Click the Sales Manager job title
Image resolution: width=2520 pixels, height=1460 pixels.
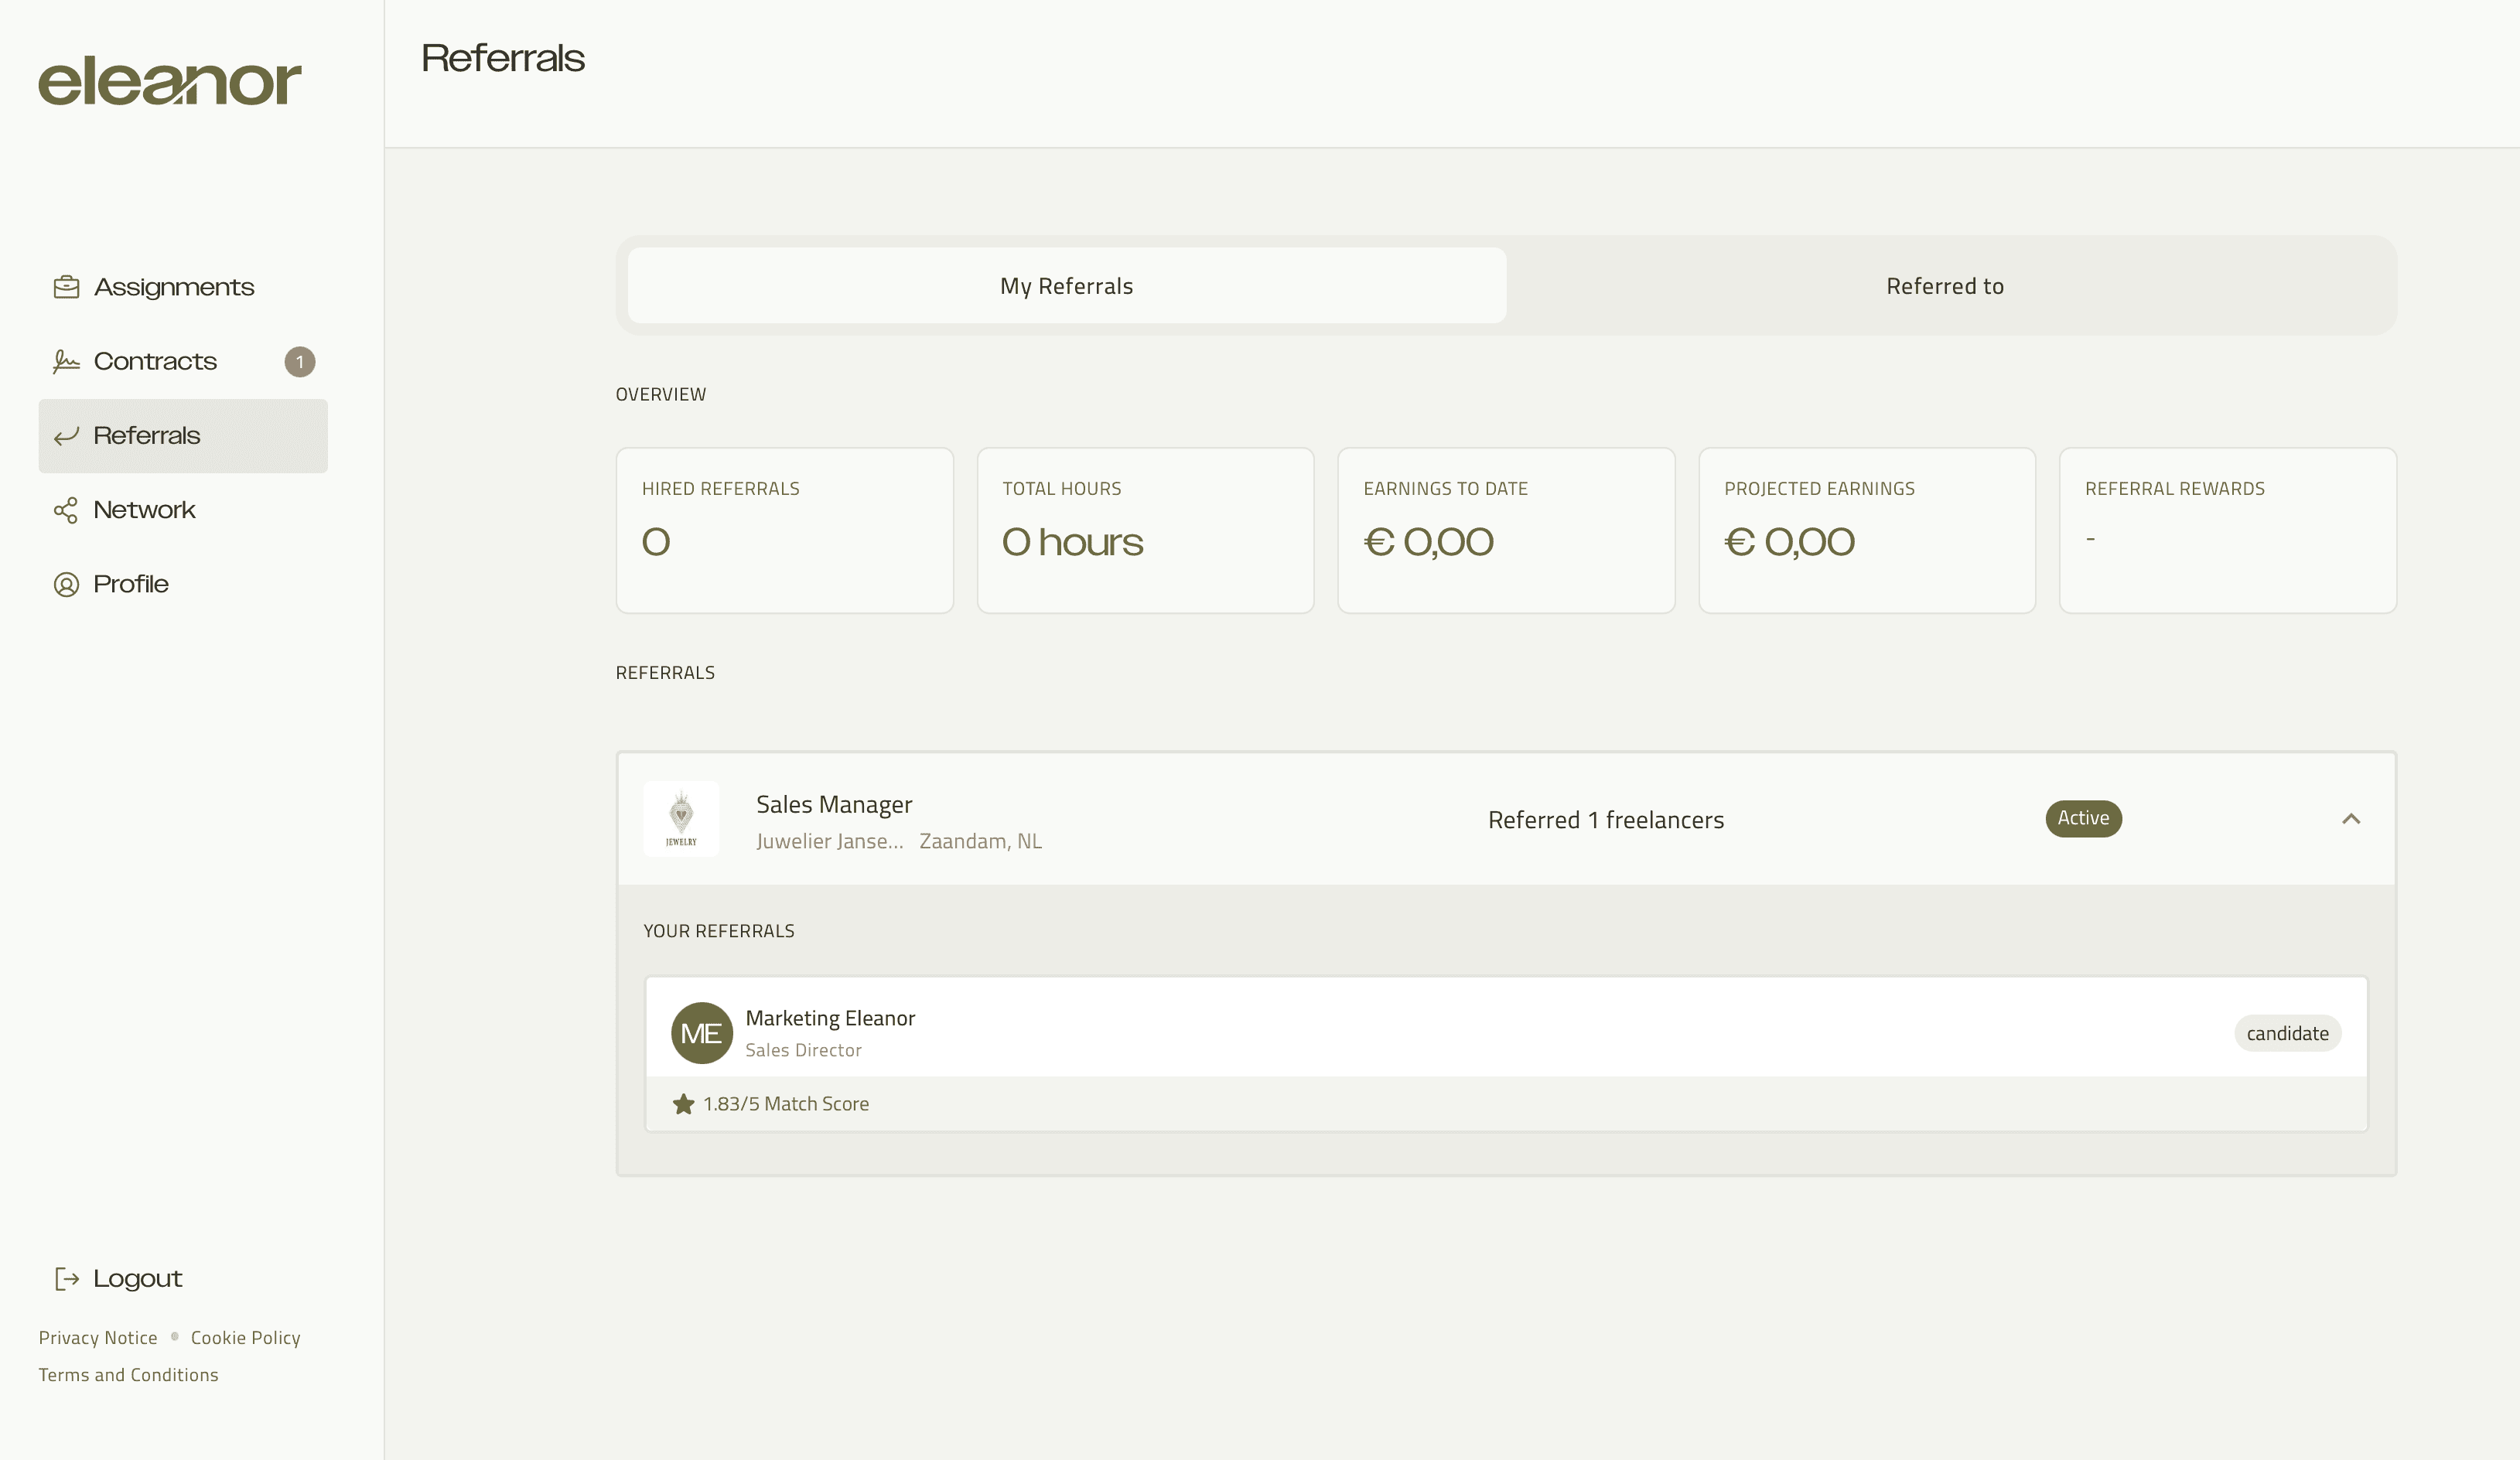pos(834,805)
